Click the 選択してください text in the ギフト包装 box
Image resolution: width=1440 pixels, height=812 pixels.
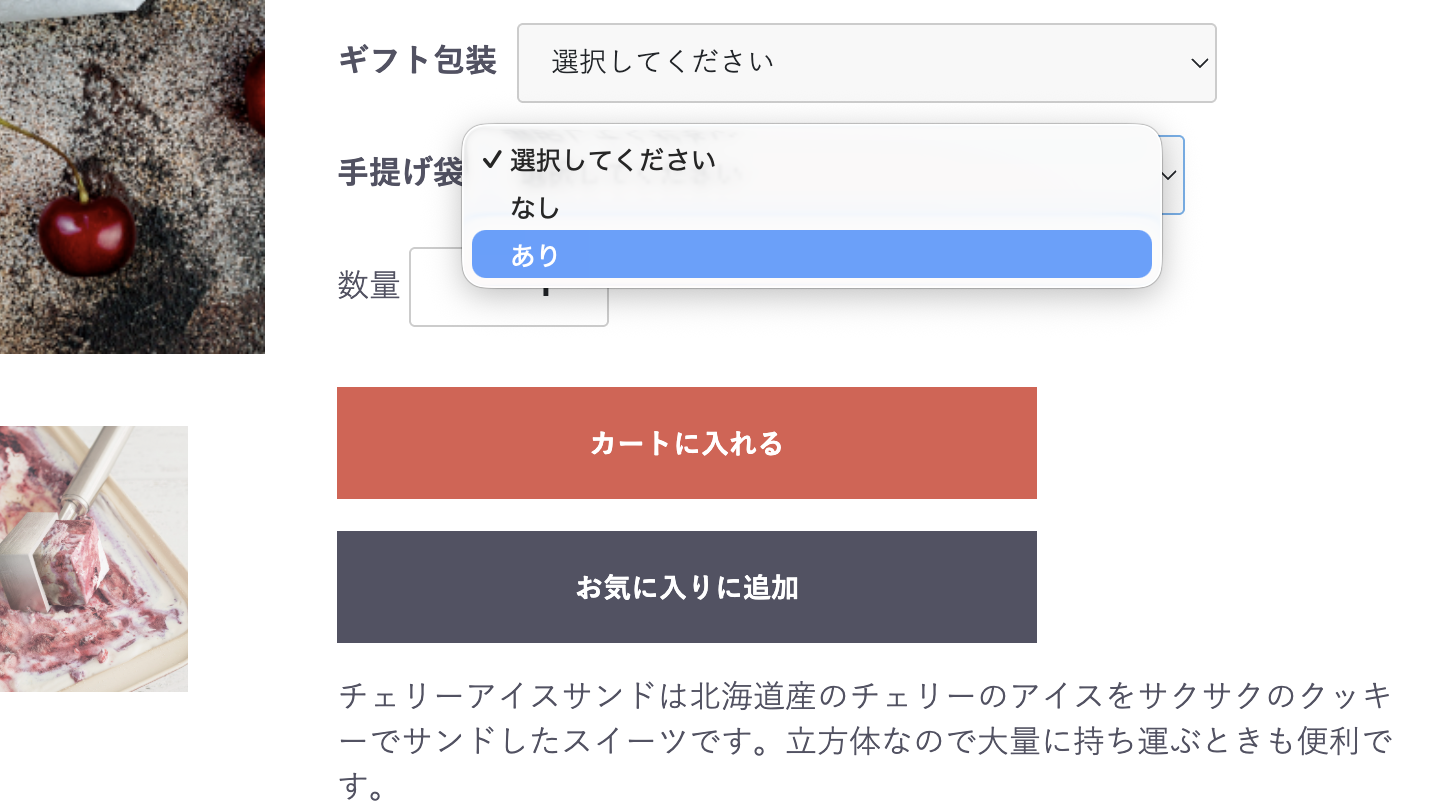[x=662, y=62]
